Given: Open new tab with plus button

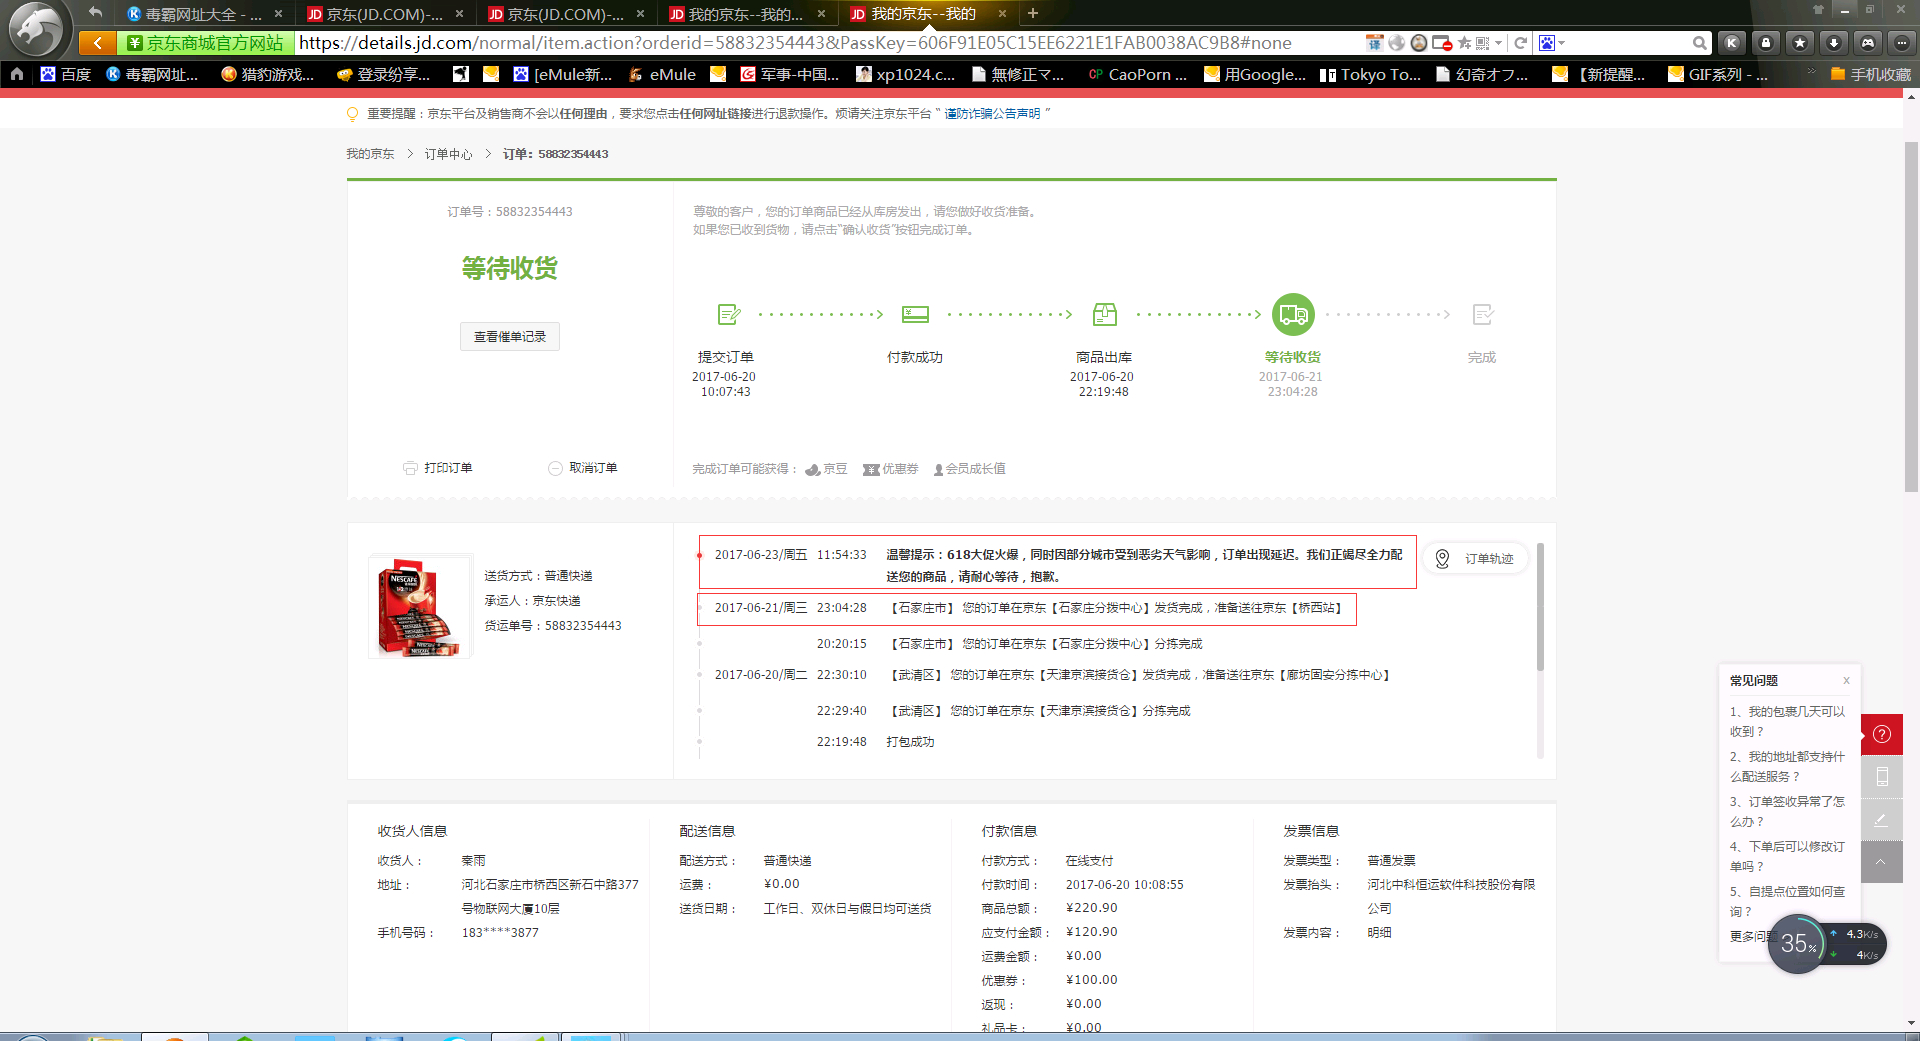Looking at the screenshot, I should (1033, 13).
